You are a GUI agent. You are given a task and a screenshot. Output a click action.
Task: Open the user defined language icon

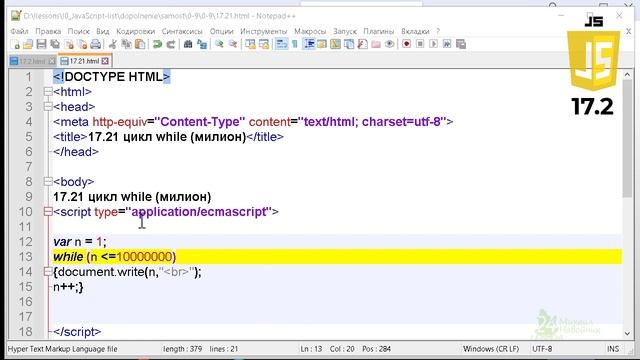[322, 44]
